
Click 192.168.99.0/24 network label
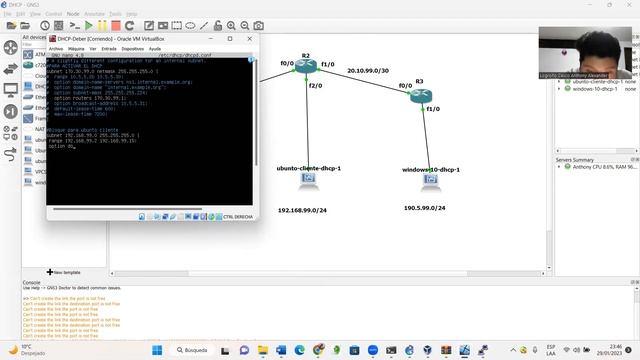(302, 210)
